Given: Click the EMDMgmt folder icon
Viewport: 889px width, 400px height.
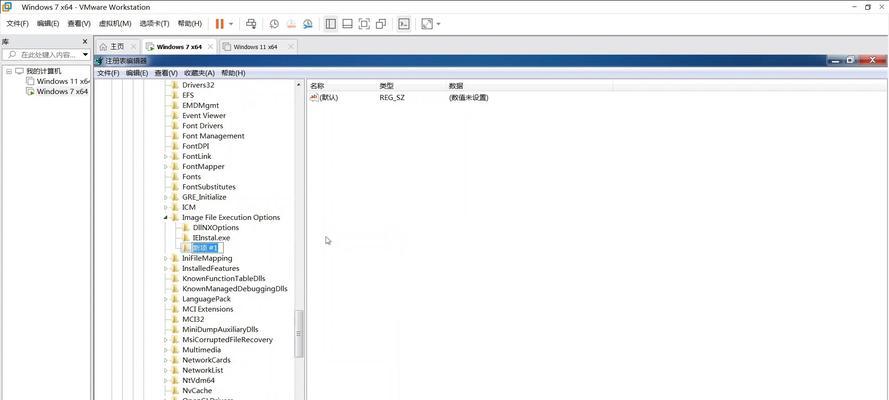Looking at the screenshot, I should 175,105.
